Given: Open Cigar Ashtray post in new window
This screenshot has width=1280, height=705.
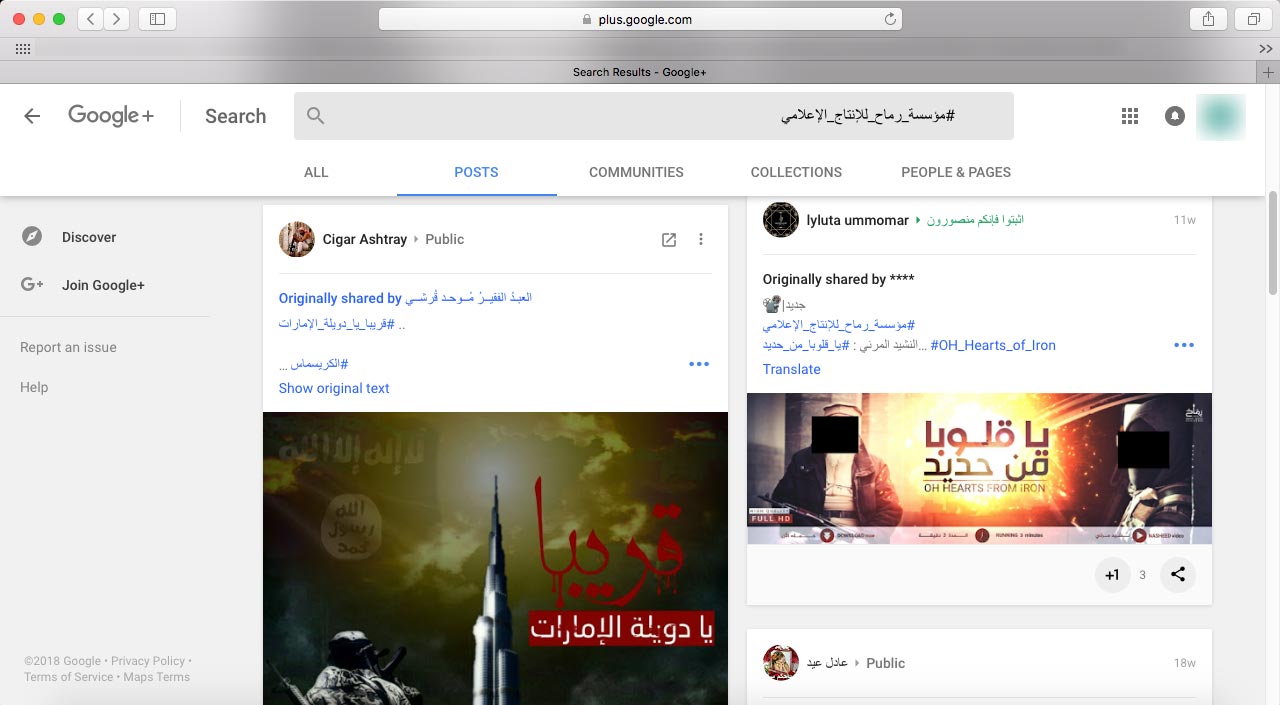Looking at the screenshot, I should [x=669, y=239].
